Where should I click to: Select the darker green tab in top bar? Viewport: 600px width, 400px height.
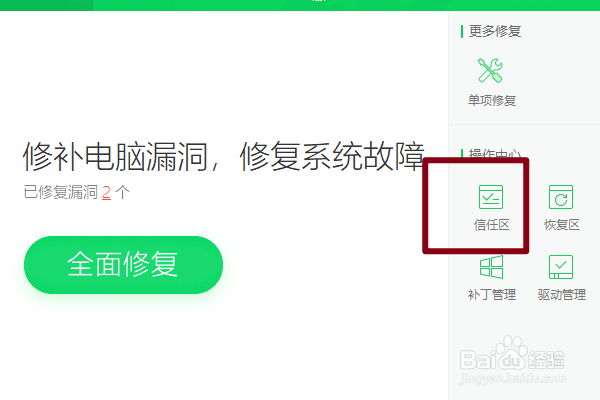[46, 5]
